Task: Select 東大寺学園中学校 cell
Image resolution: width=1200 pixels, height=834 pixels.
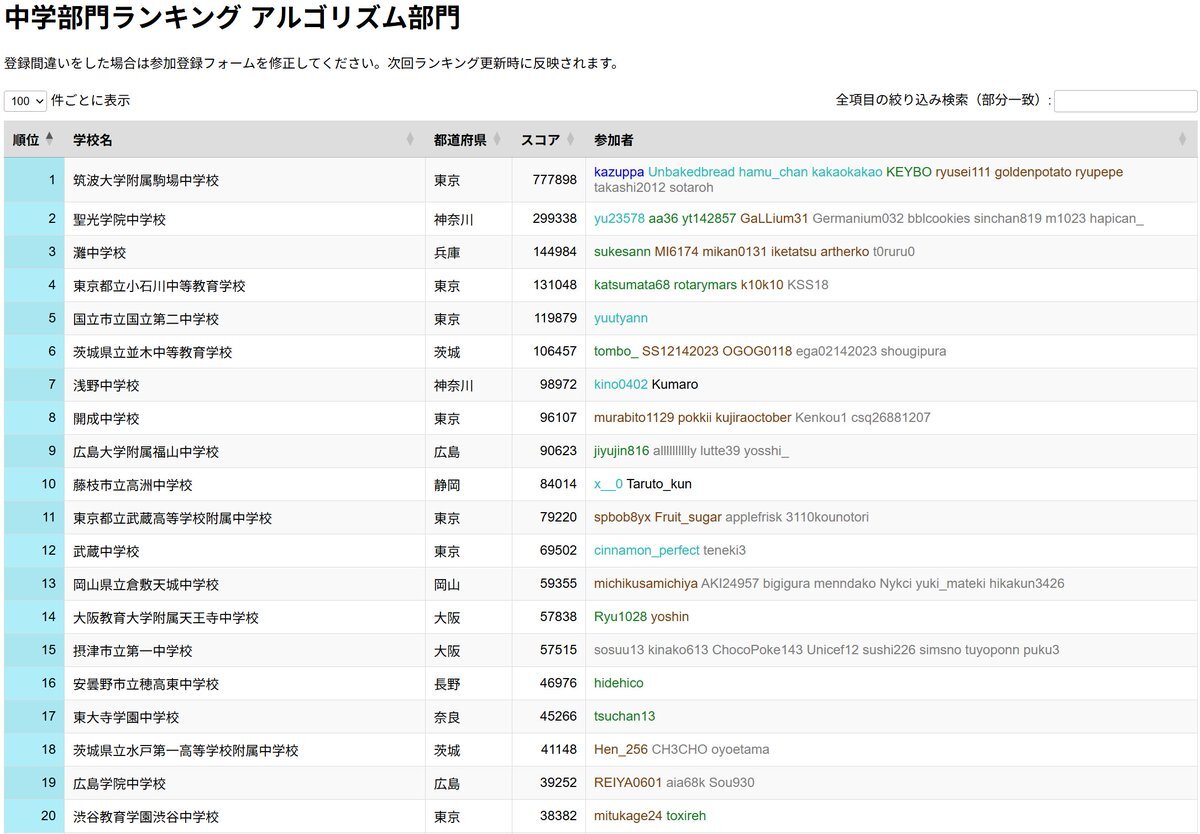Action: pos(245,717)
